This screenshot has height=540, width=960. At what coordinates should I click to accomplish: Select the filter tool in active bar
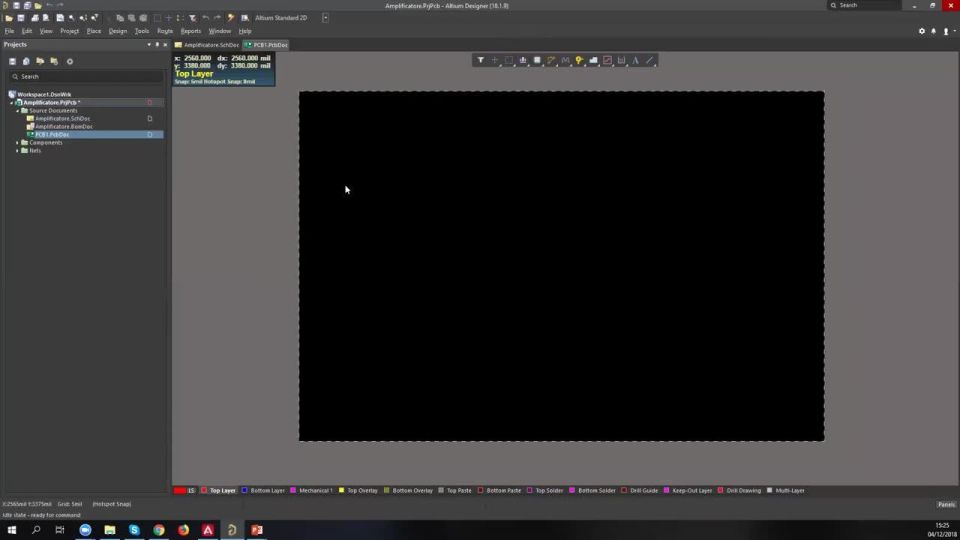(481, 60)
